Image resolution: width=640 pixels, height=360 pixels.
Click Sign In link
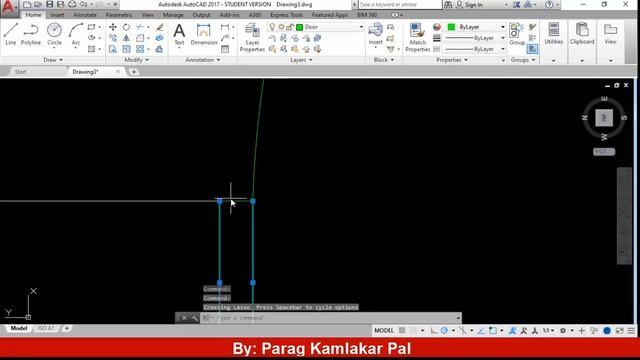(473, 4)
